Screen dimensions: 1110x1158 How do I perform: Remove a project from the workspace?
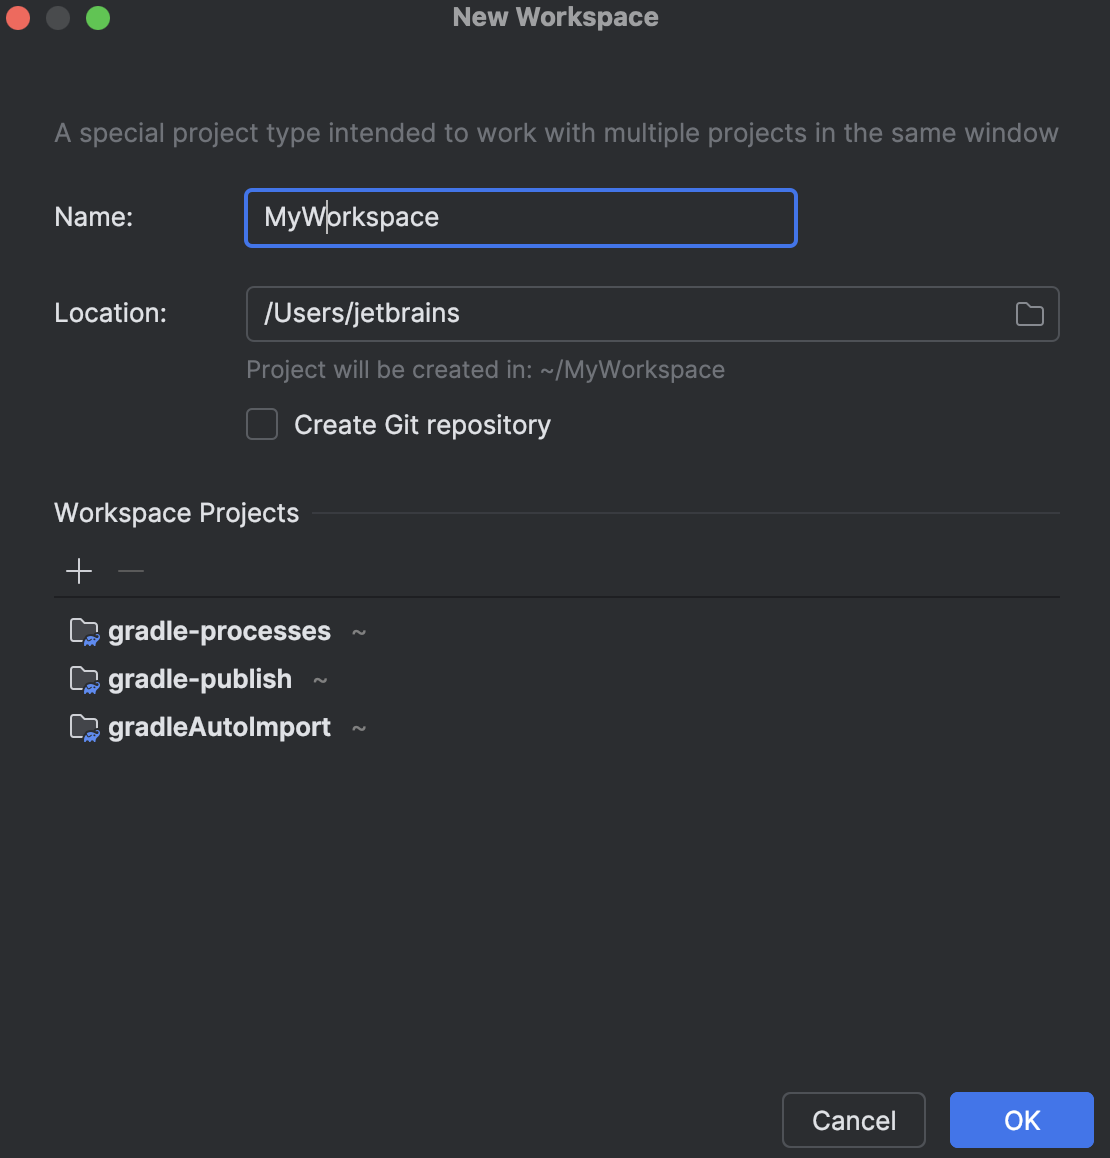click(130, 570)
